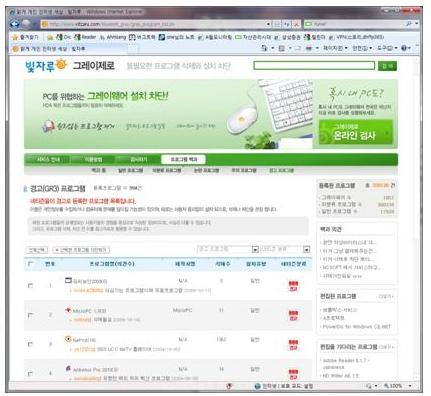Click the page vertical scrollbar
431x396 pixels.
(x=416, y=217)
